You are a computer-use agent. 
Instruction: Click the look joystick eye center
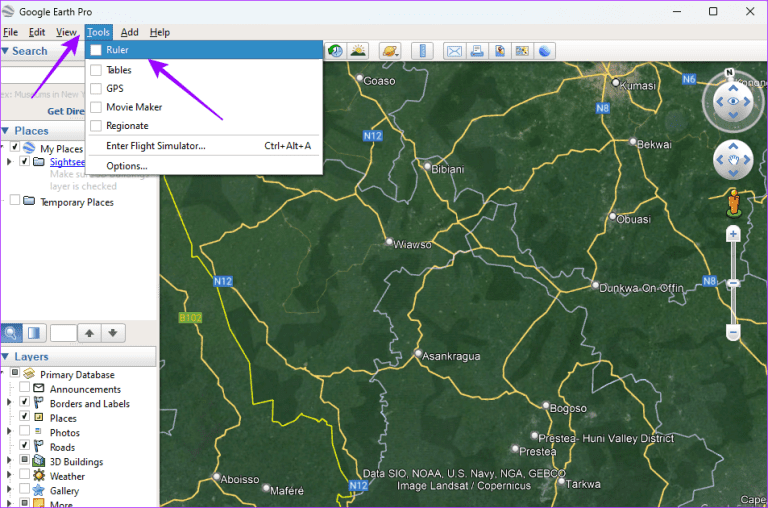point(733,101)
